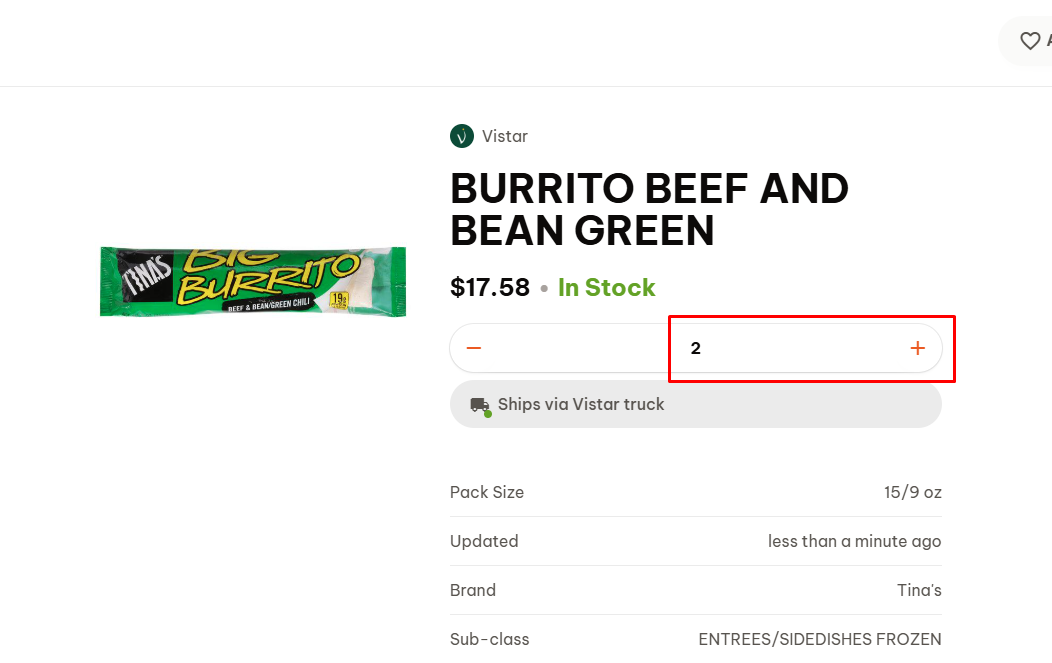Click the plus icon to increase quantity
The height and width of the screenshot is (663, 1052).
coord(917,348)
